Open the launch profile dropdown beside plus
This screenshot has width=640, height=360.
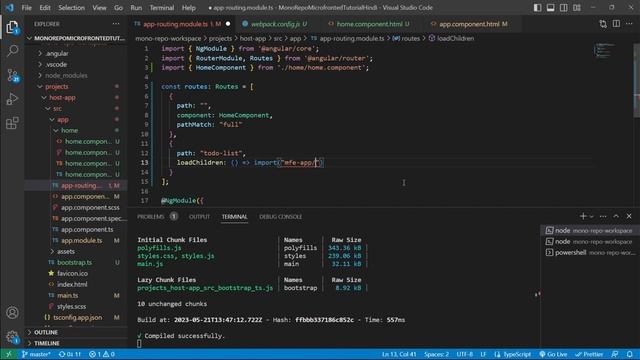pyautogui.click(x=591, y=216)
